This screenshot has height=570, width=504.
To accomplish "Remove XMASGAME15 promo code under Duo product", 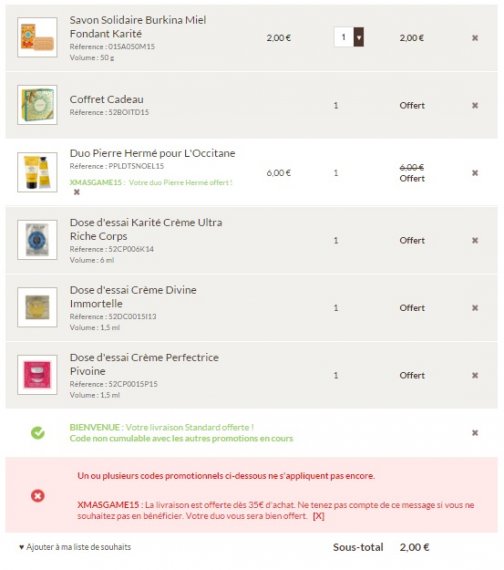I will [77, 192].
